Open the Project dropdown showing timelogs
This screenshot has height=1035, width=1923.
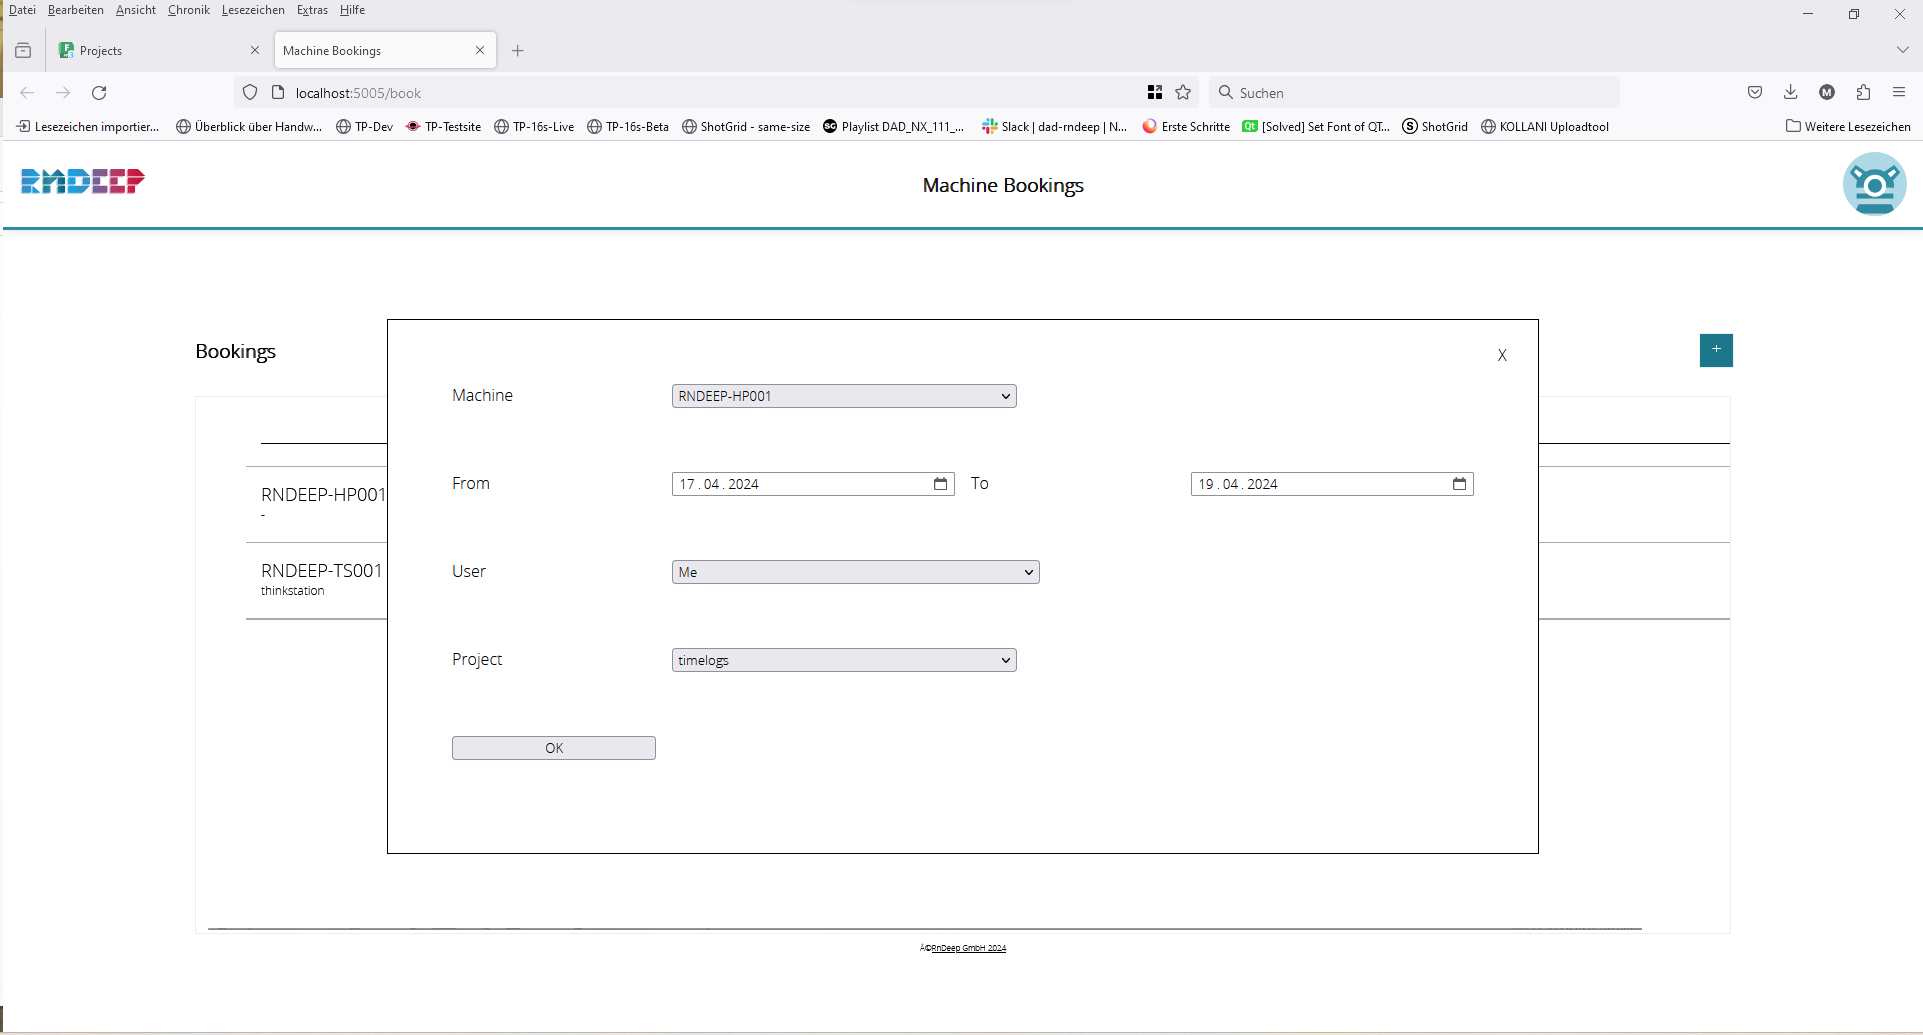coord(844,660)
